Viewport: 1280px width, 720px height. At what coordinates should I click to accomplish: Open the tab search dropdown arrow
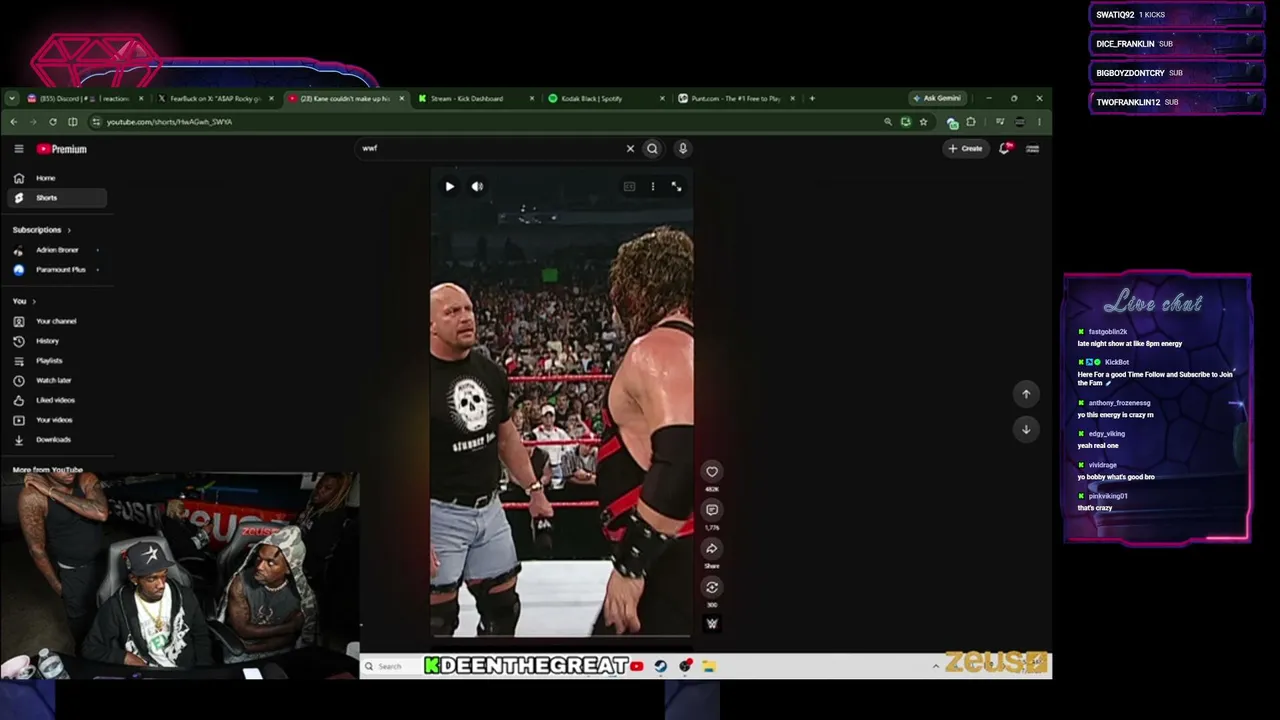(11, 99)
